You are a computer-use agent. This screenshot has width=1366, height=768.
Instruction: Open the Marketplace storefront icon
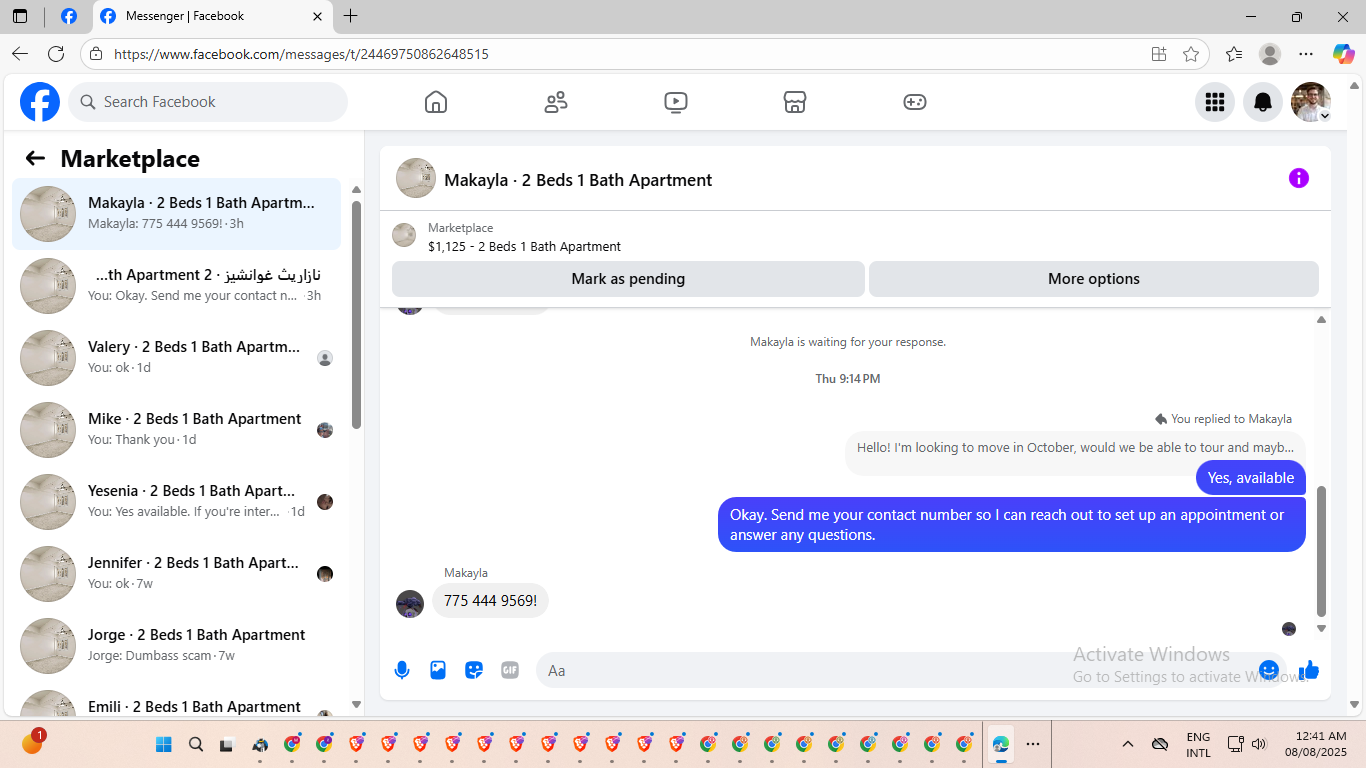click(795, 102)
